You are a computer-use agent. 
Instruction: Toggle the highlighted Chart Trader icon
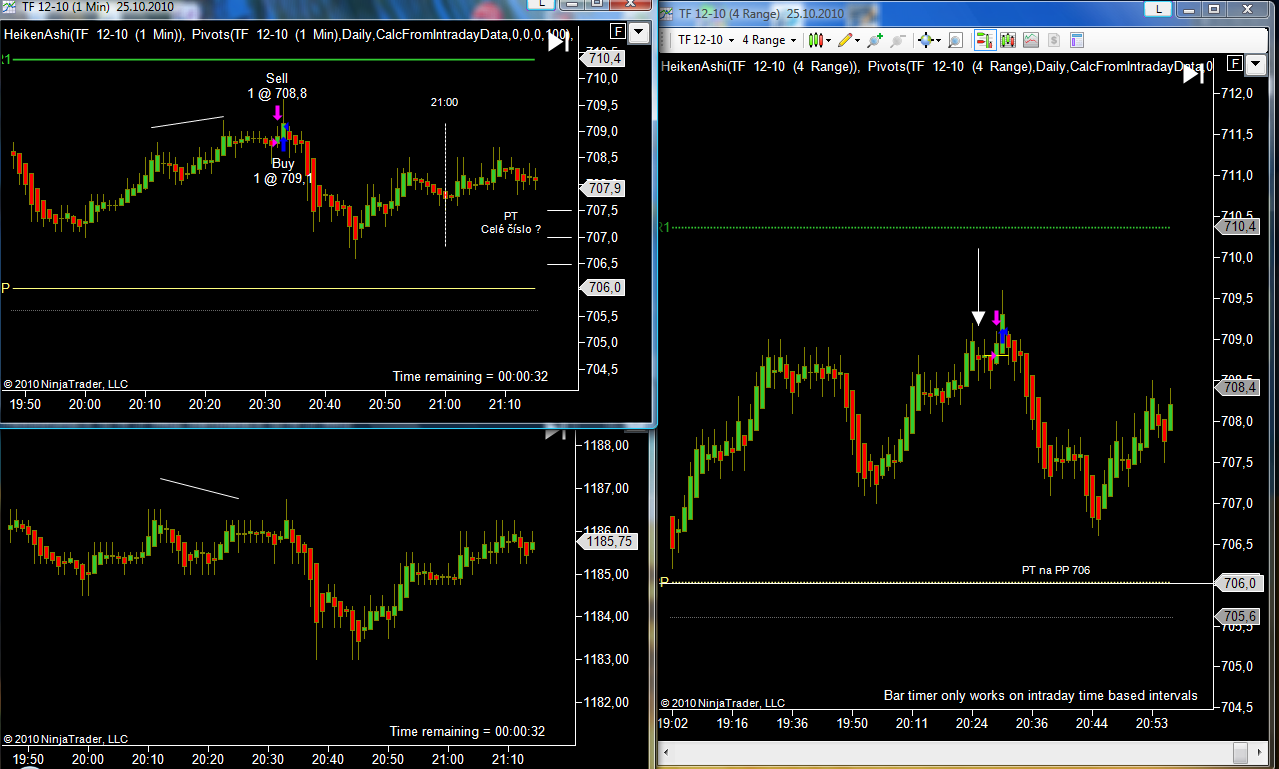(x=985, y=40)
